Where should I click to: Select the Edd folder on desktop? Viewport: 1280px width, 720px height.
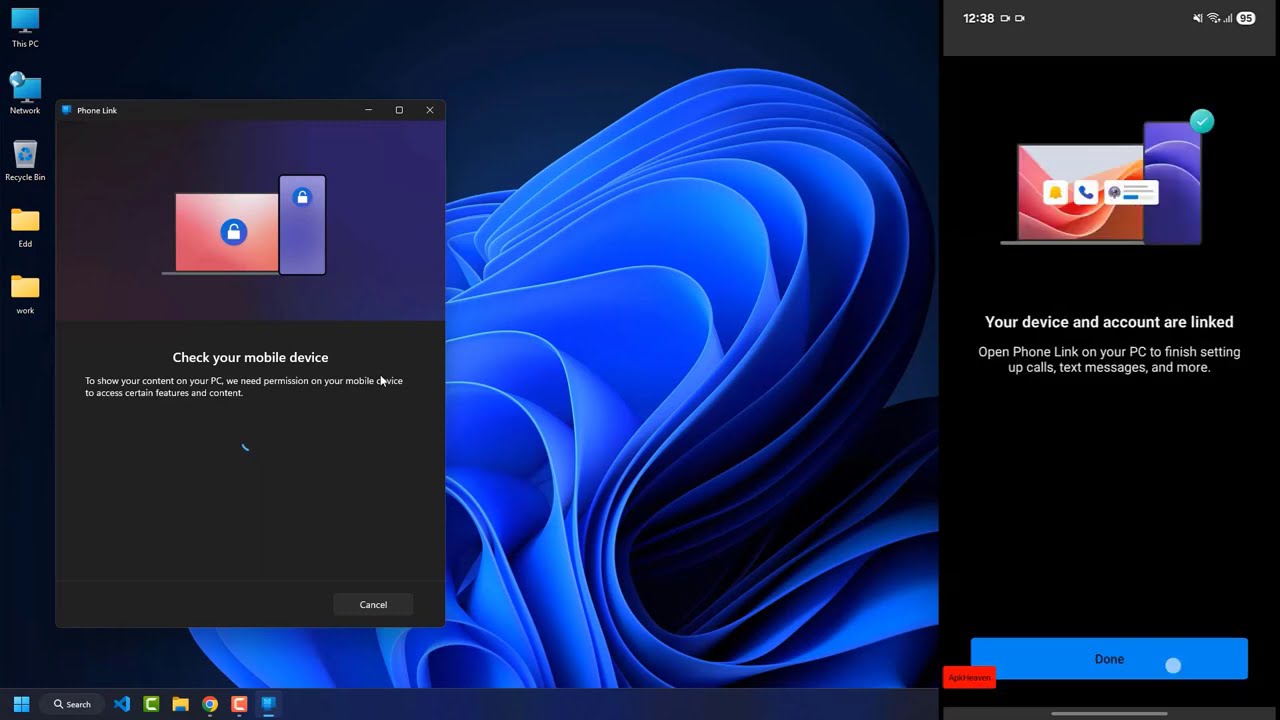pos(25,228)
